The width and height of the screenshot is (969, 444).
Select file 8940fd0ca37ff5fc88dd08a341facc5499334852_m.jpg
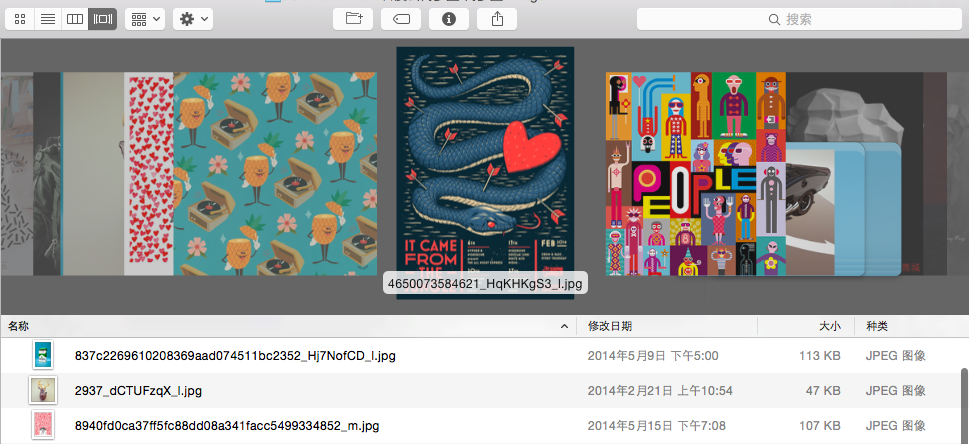[227, 426]
